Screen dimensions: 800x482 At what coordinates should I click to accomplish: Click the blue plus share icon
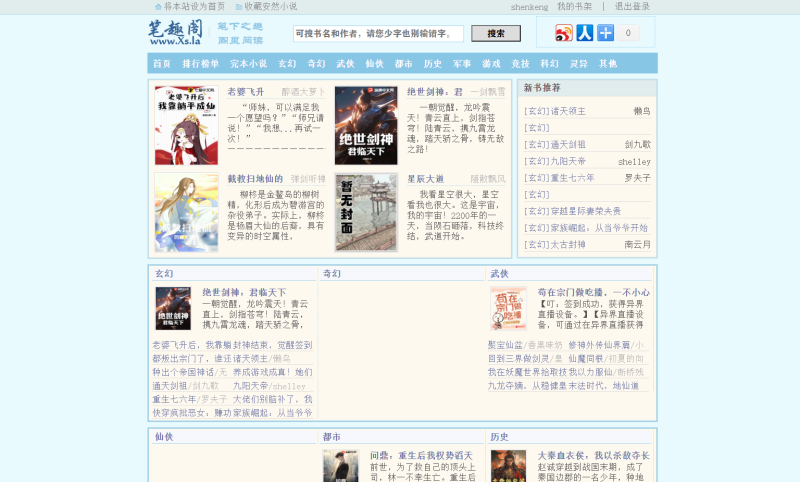pos(606,33)
